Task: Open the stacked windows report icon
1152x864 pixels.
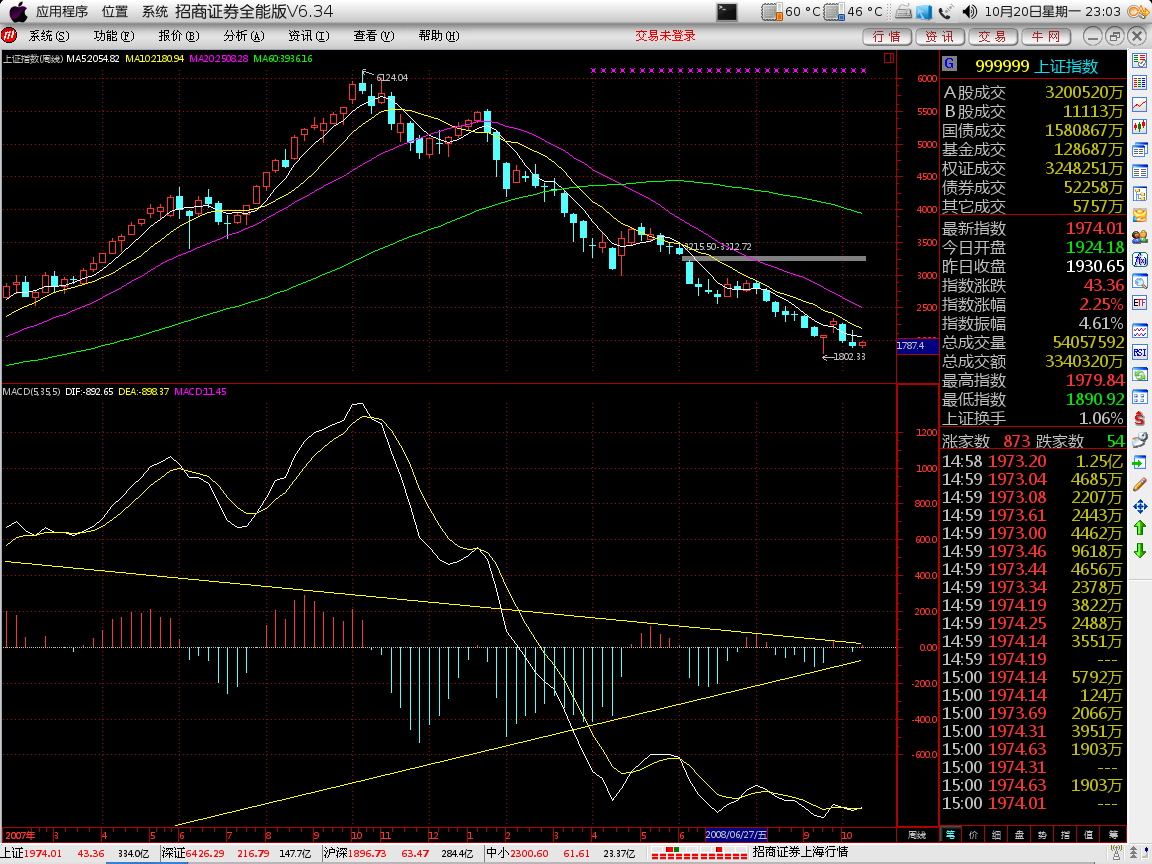Action: (1140, 150)
